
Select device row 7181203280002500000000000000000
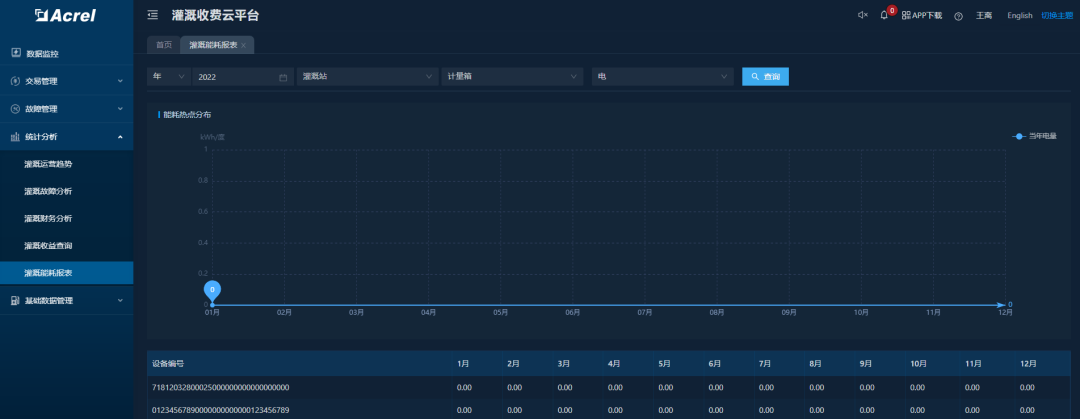[609, 387]
